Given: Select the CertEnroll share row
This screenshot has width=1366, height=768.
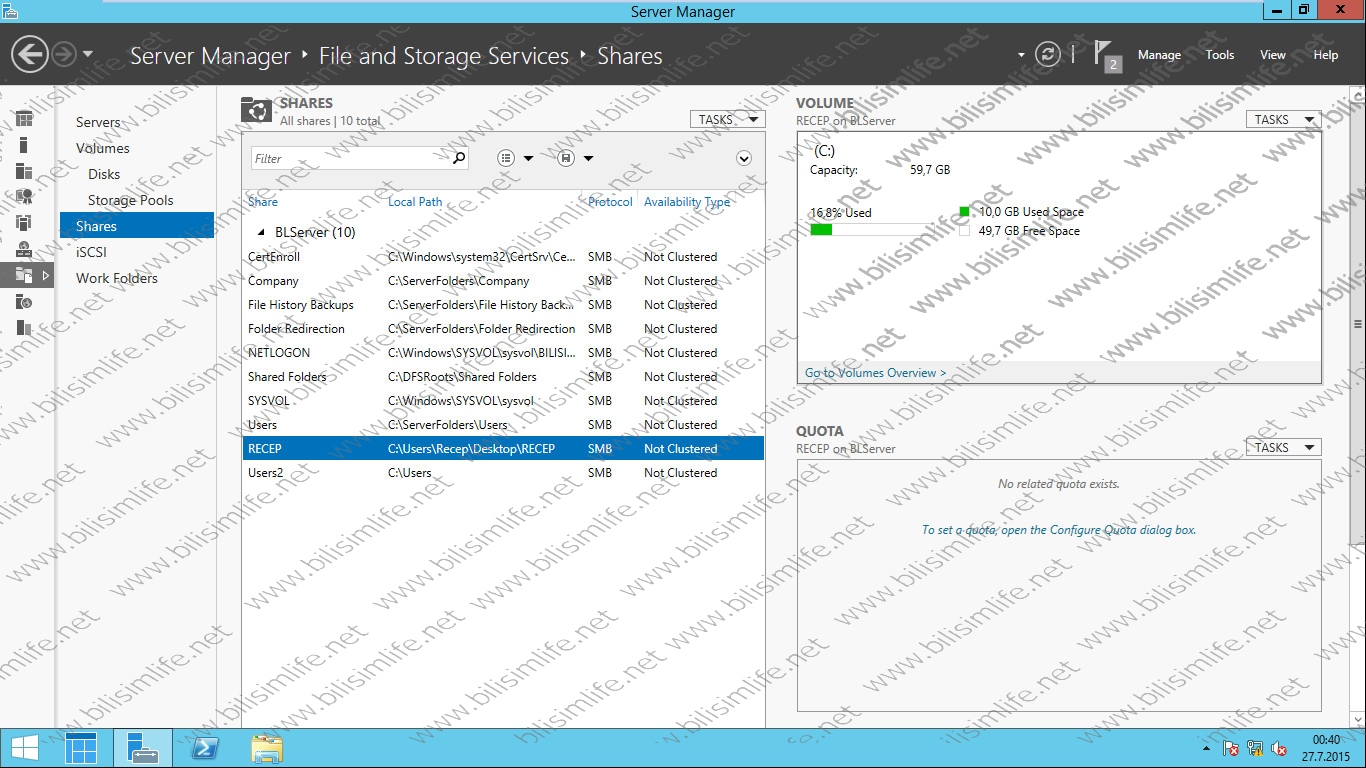Looking at the screenshot, I should pos(504,257).
